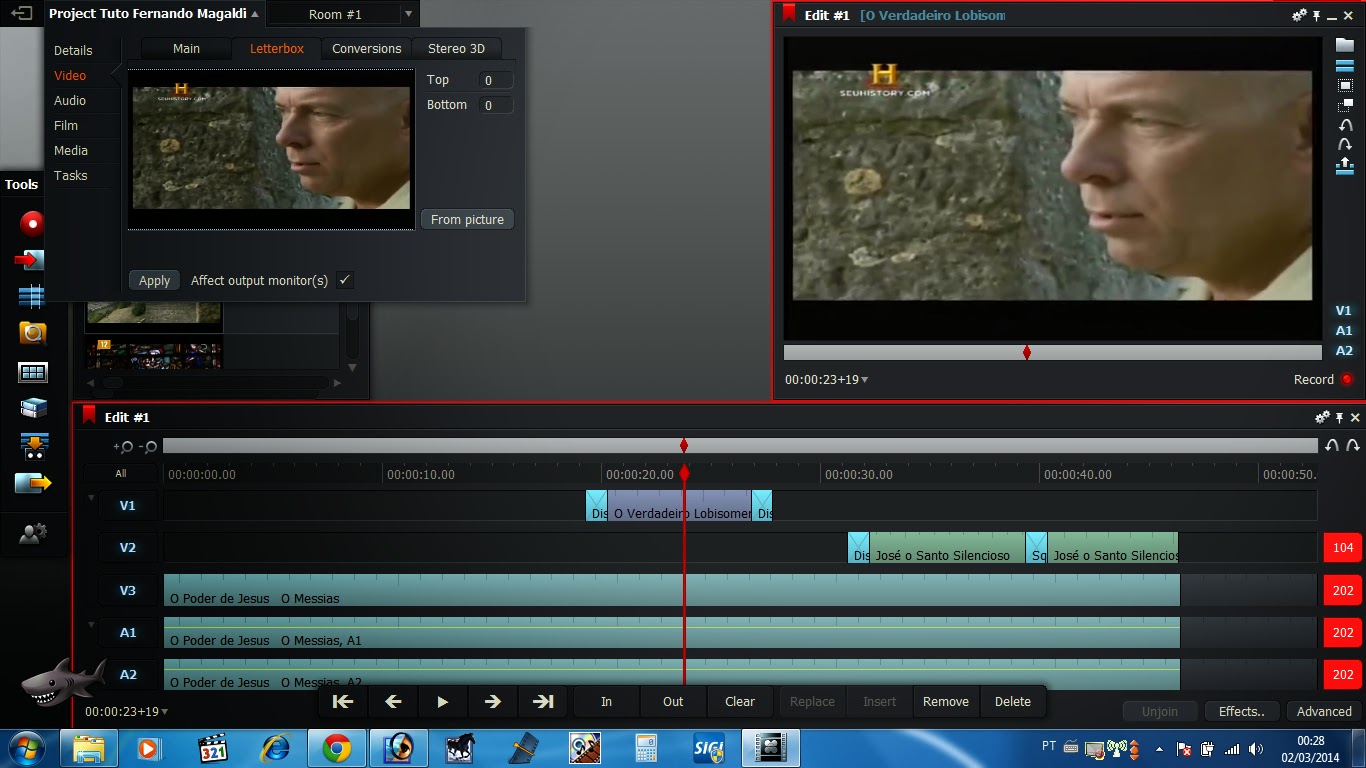Click the folder icon beside viewer
Image resolution: width=1366 pixels, height=768 pixels.
(x=1345, y=45)
